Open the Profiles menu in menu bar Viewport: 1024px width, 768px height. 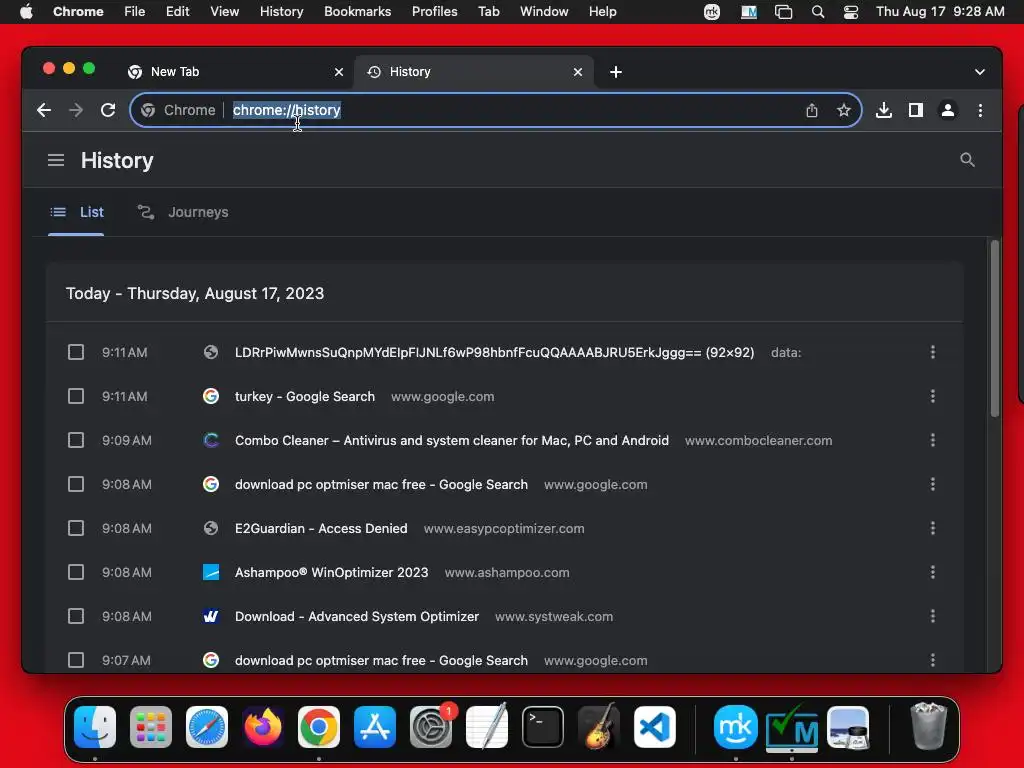coord(434,12)
